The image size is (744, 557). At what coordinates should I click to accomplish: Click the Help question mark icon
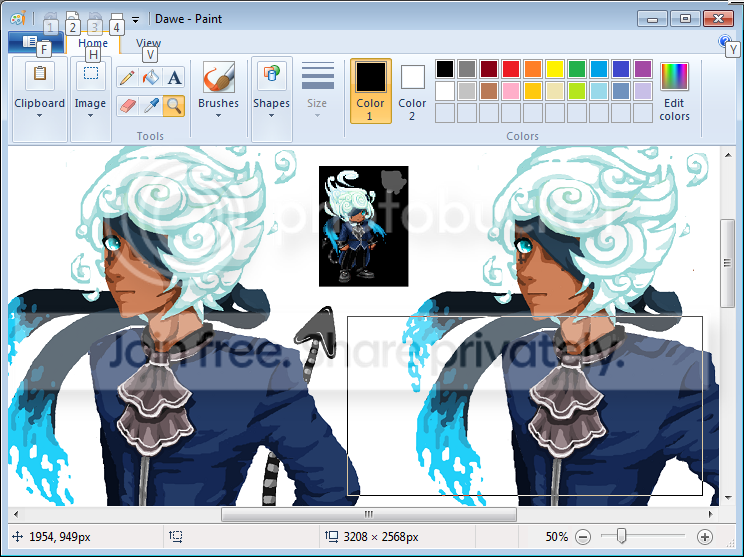coord(725,42)
